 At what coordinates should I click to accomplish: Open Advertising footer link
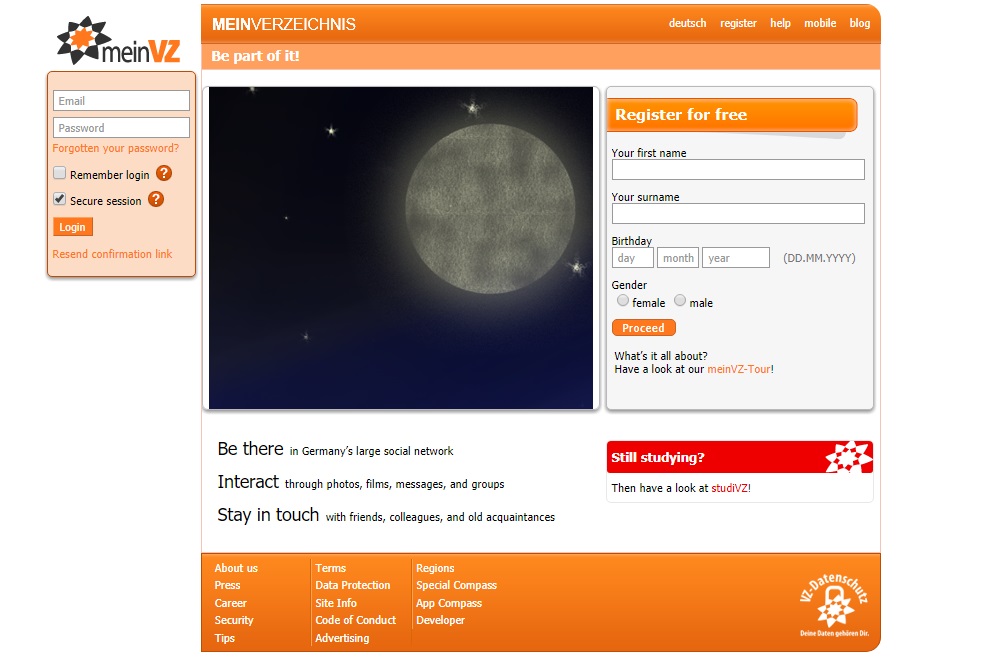coord(342,638)
